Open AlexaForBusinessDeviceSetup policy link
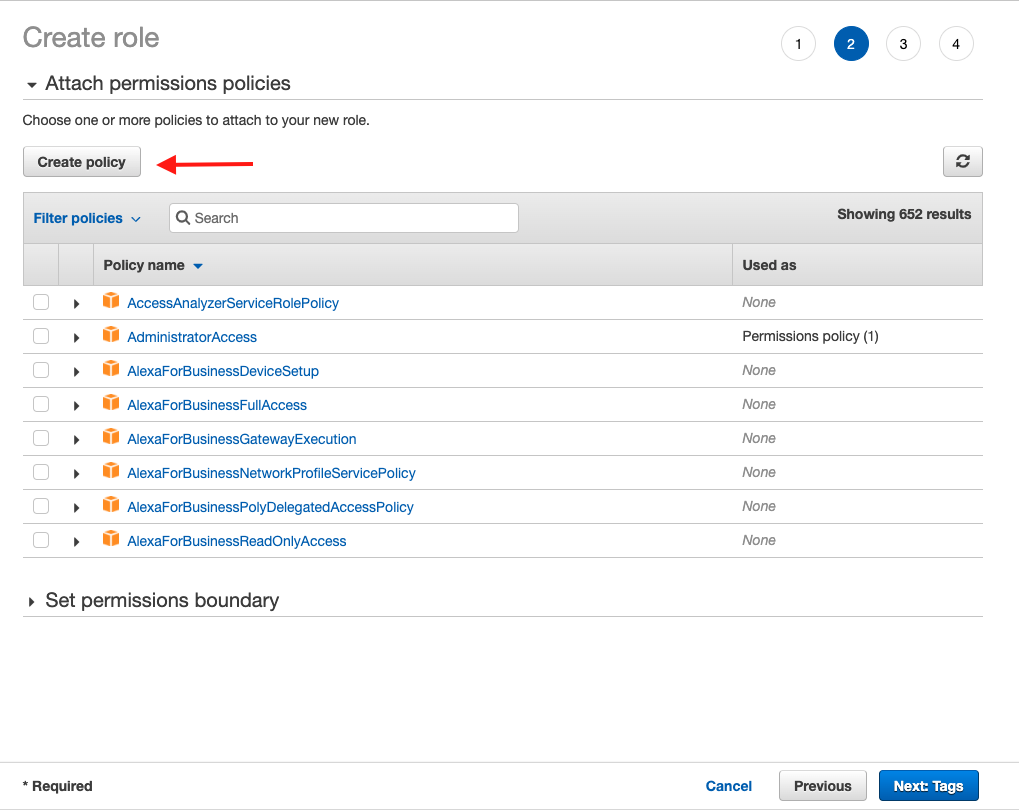Viewport: 1019px width, 810px height. [223, 371]
